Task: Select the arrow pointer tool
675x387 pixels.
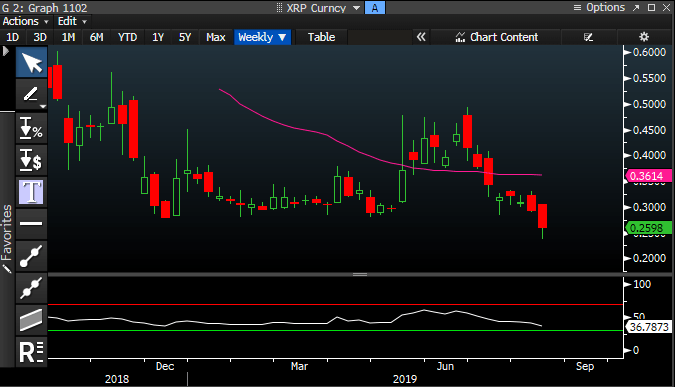Action: click(31, 63)
